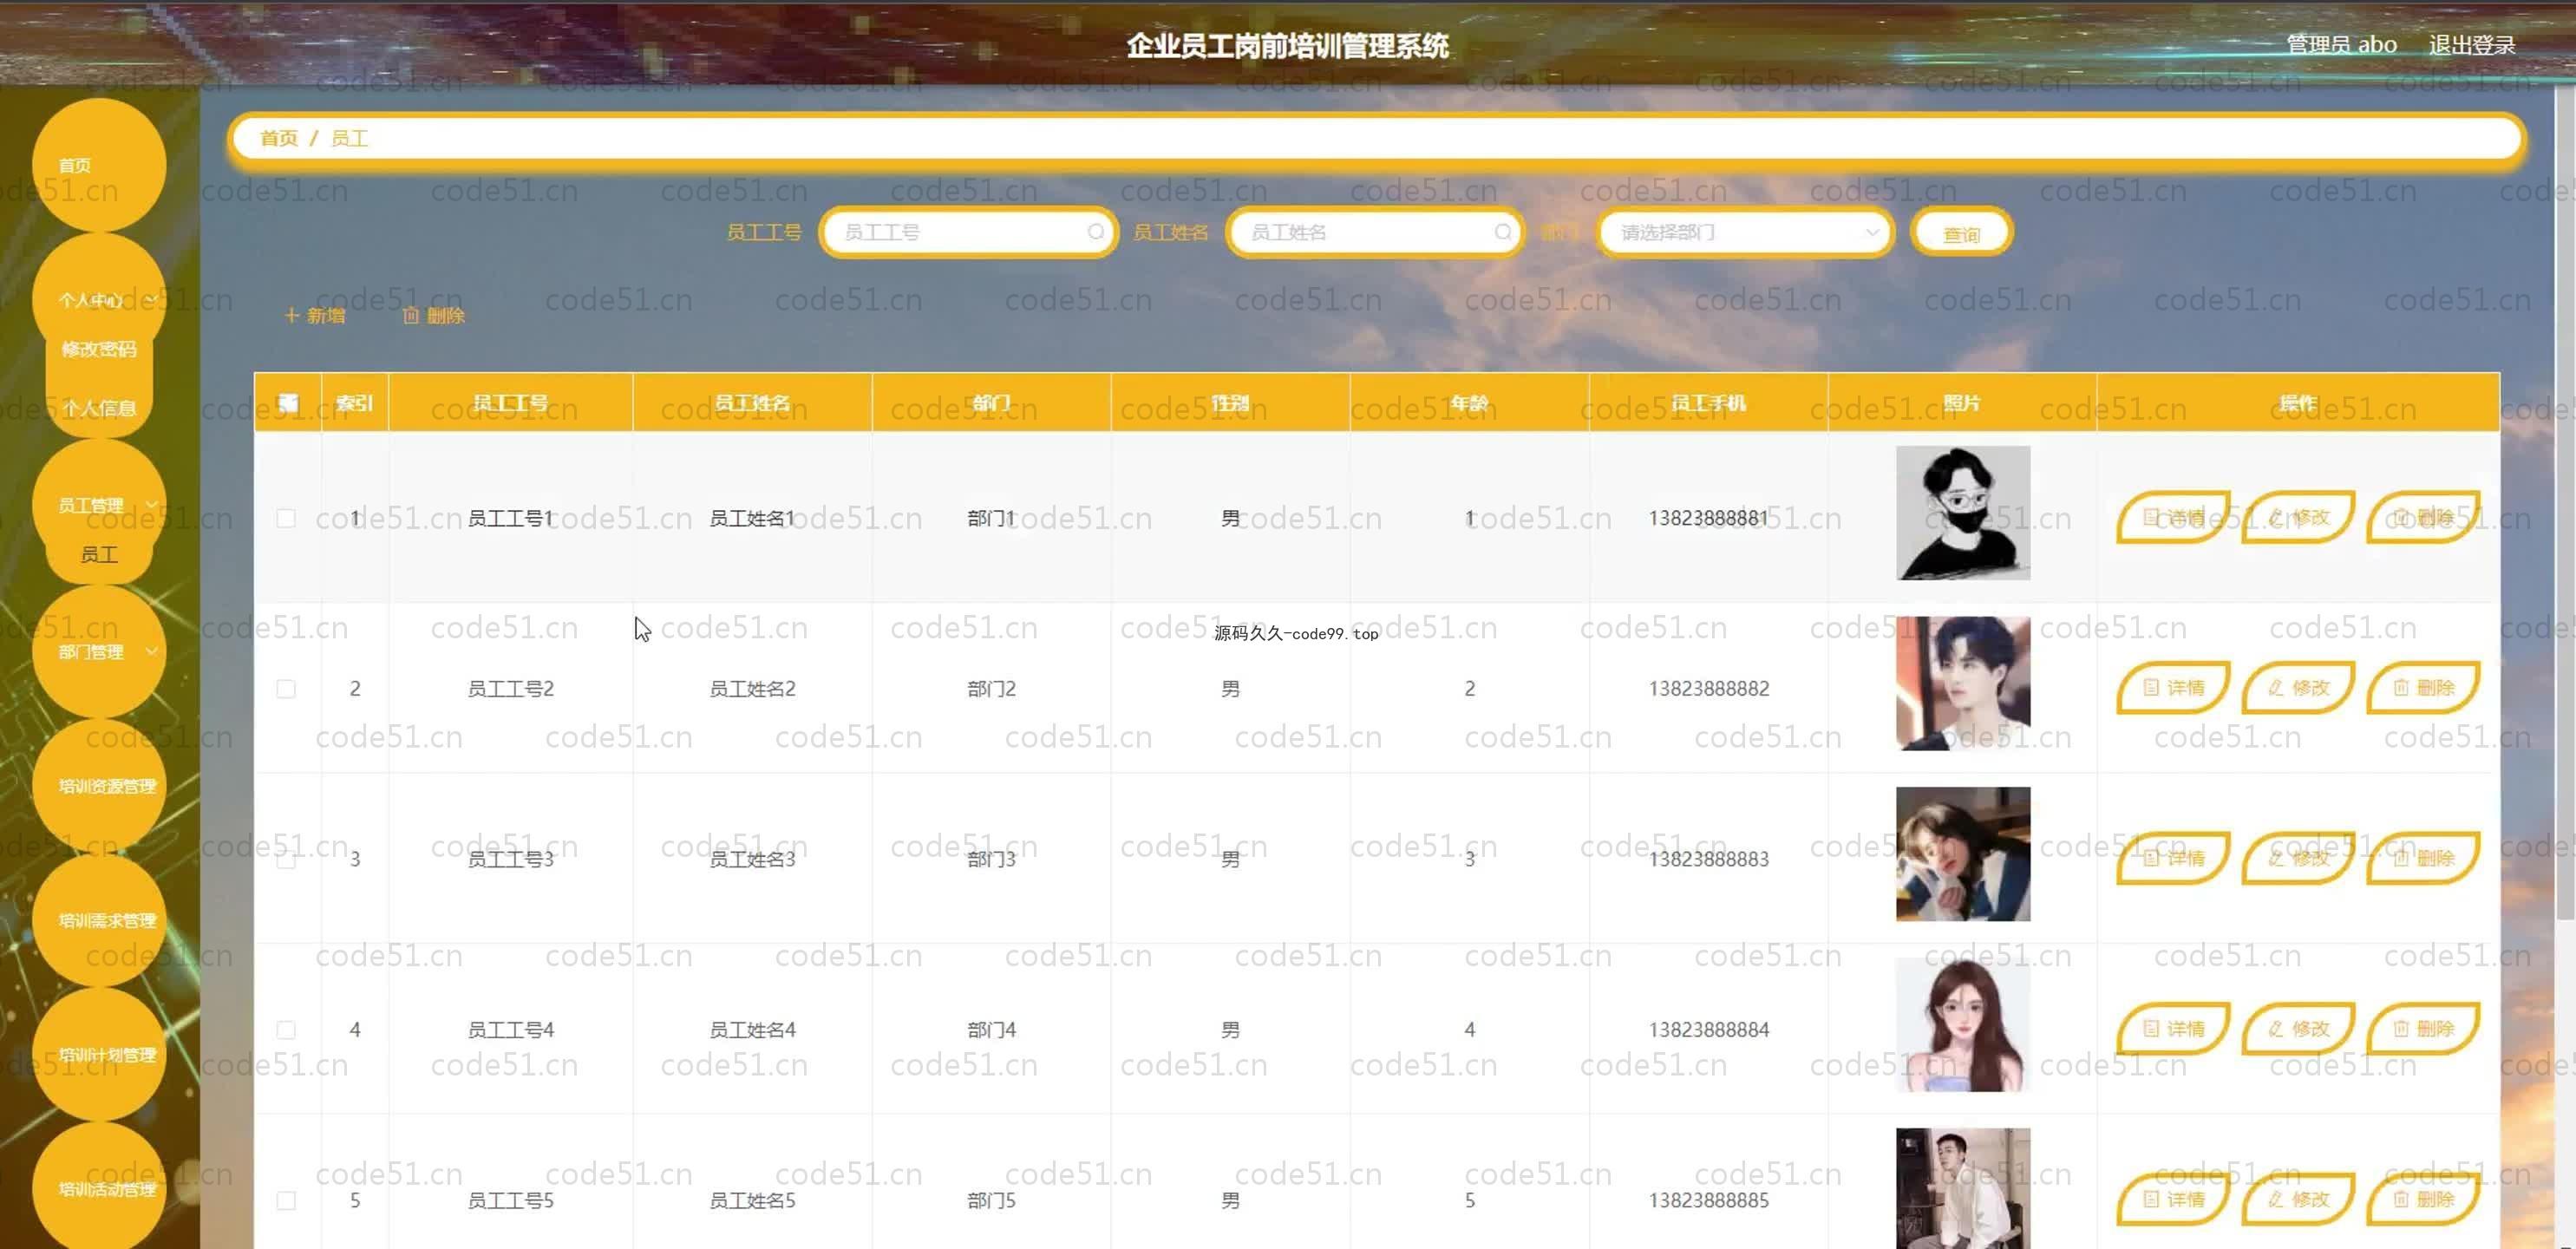Focus the 员工工号 search input
This screenshot has height=1249, width=2576.
tap(967, 232)
